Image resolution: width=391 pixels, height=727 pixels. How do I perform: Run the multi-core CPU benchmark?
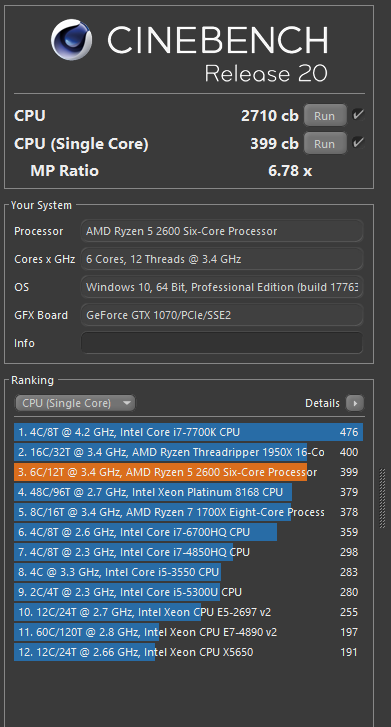pyautogui.click(x=325, y=115)
